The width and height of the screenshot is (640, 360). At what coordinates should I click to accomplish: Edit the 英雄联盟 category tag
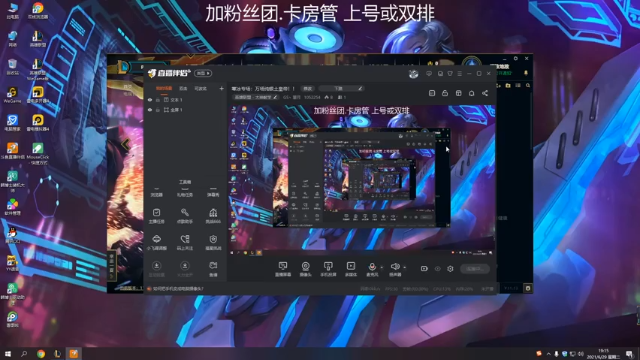click(256, 97)
